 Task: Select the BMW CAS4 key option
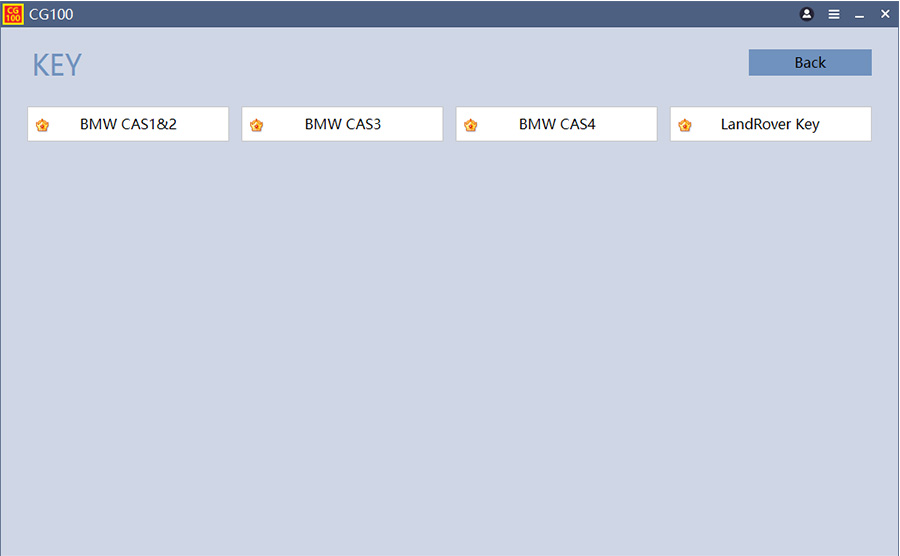557,125
